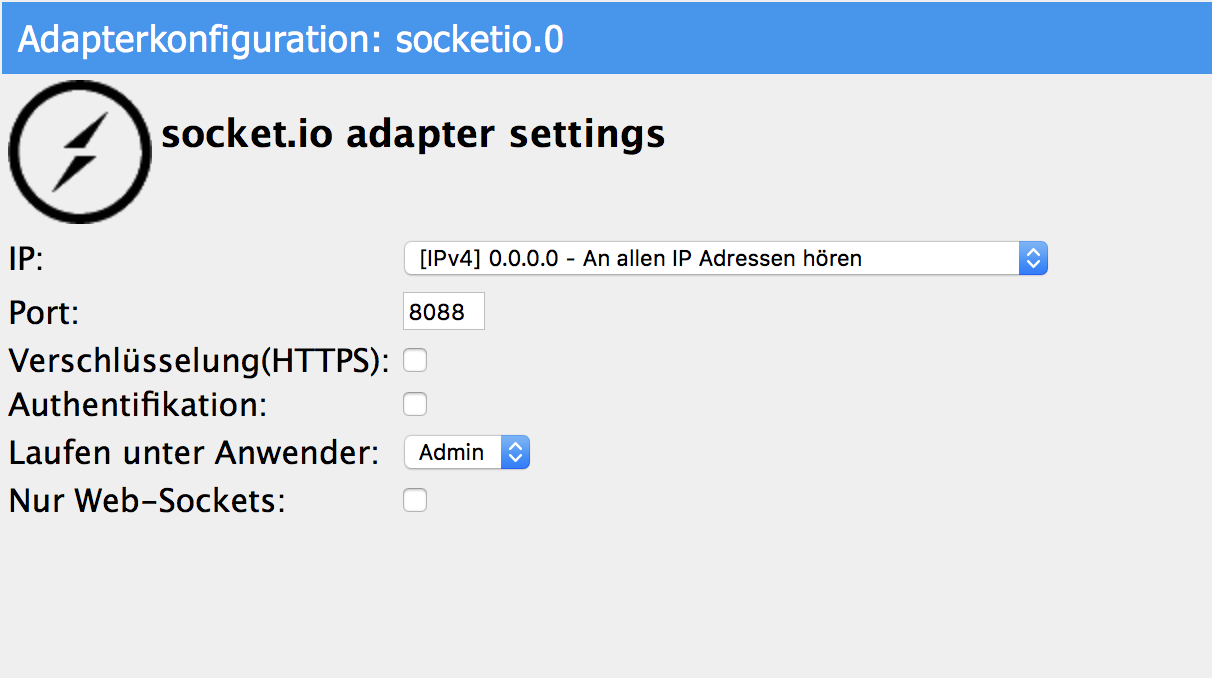Click the 'Verschlüsselung(HTTPS):' label
The width and height of the screenshot is (1212, 678).
(x=199, y=361)
